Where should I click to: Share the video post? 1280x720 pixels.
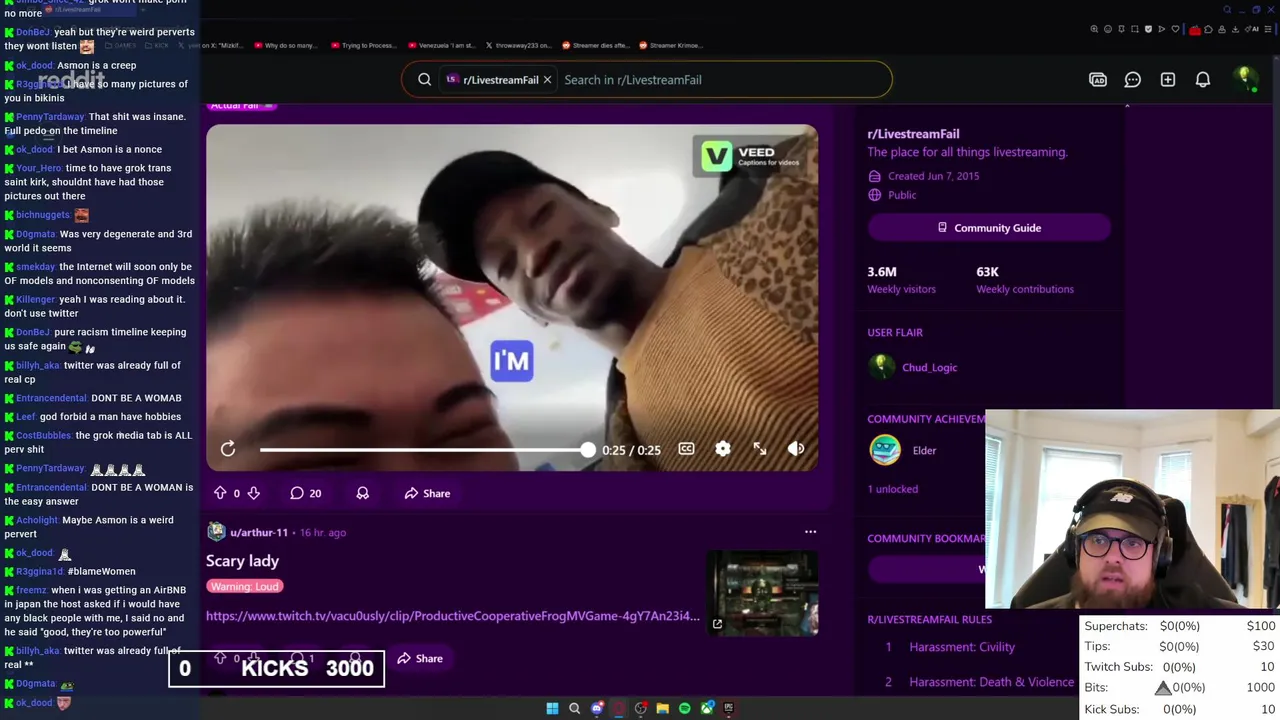(x=427, y=493)
